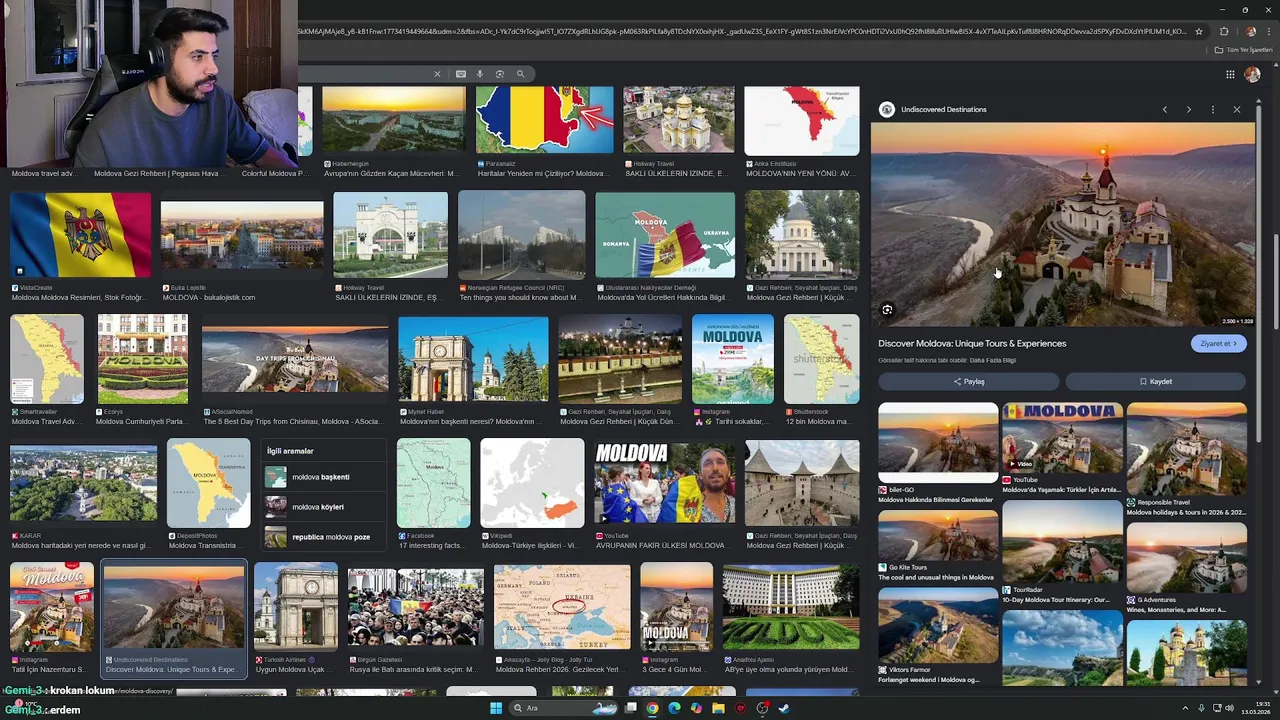Open the Google apps grid

(1230, 74)
